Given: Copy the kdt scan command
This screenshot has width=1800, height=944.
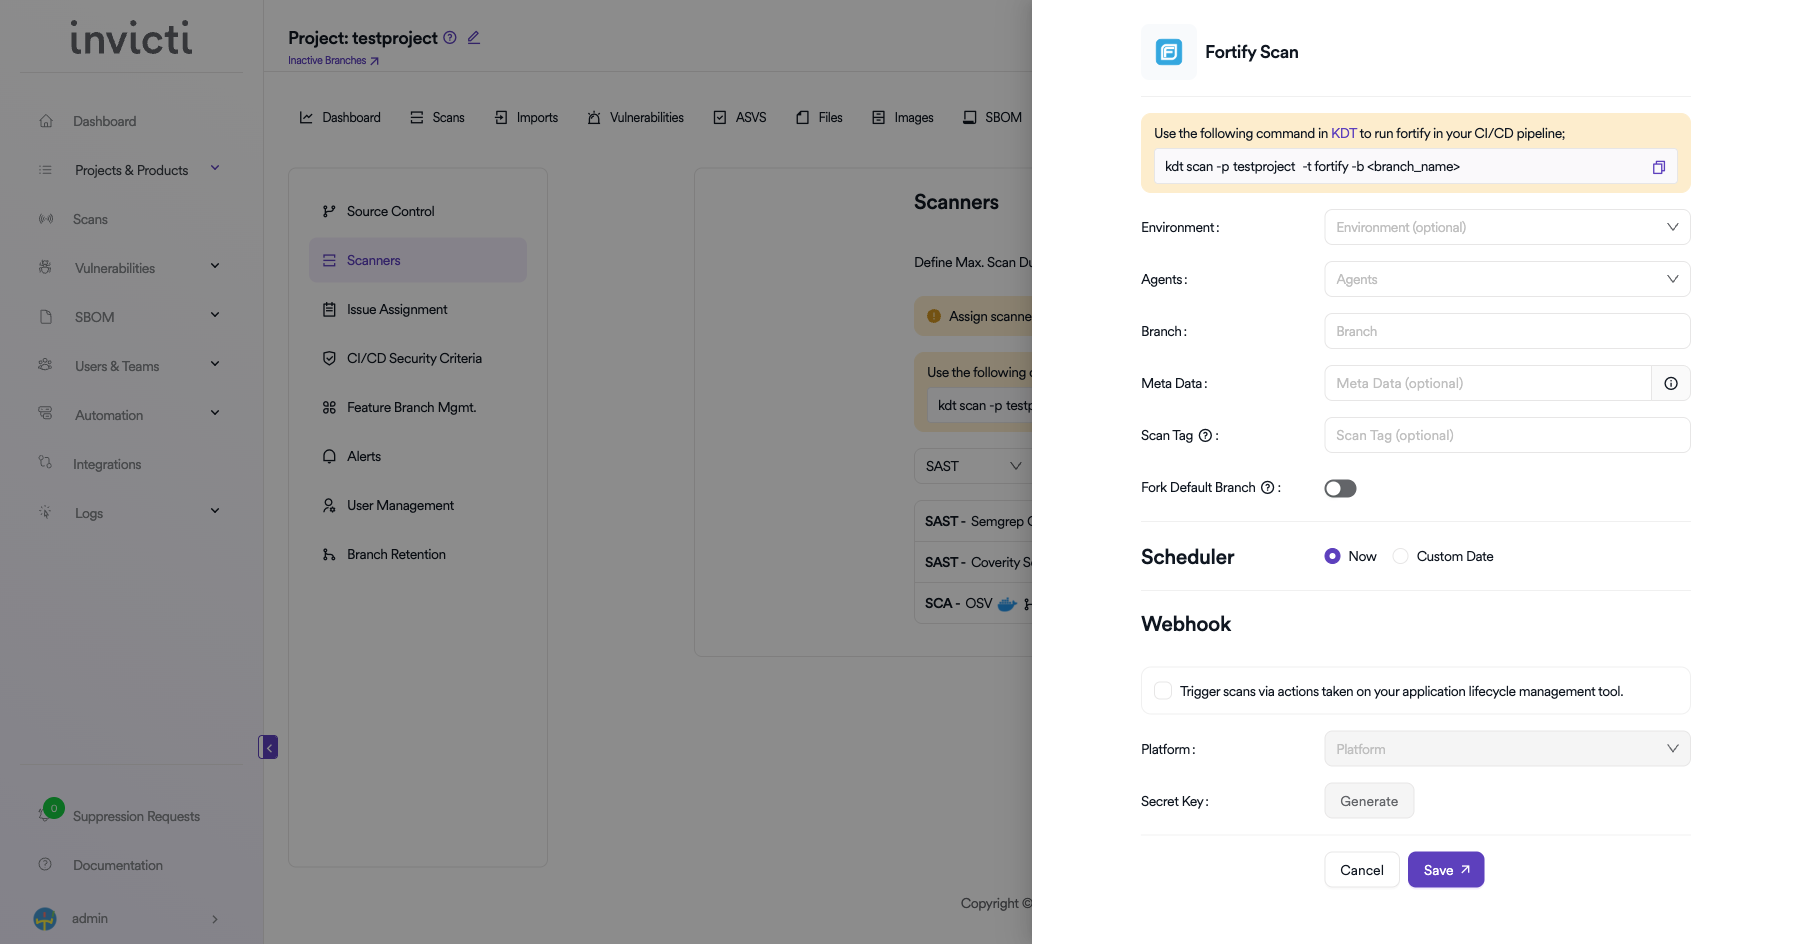Looking at the screenshot, I should coord(1658,167).
